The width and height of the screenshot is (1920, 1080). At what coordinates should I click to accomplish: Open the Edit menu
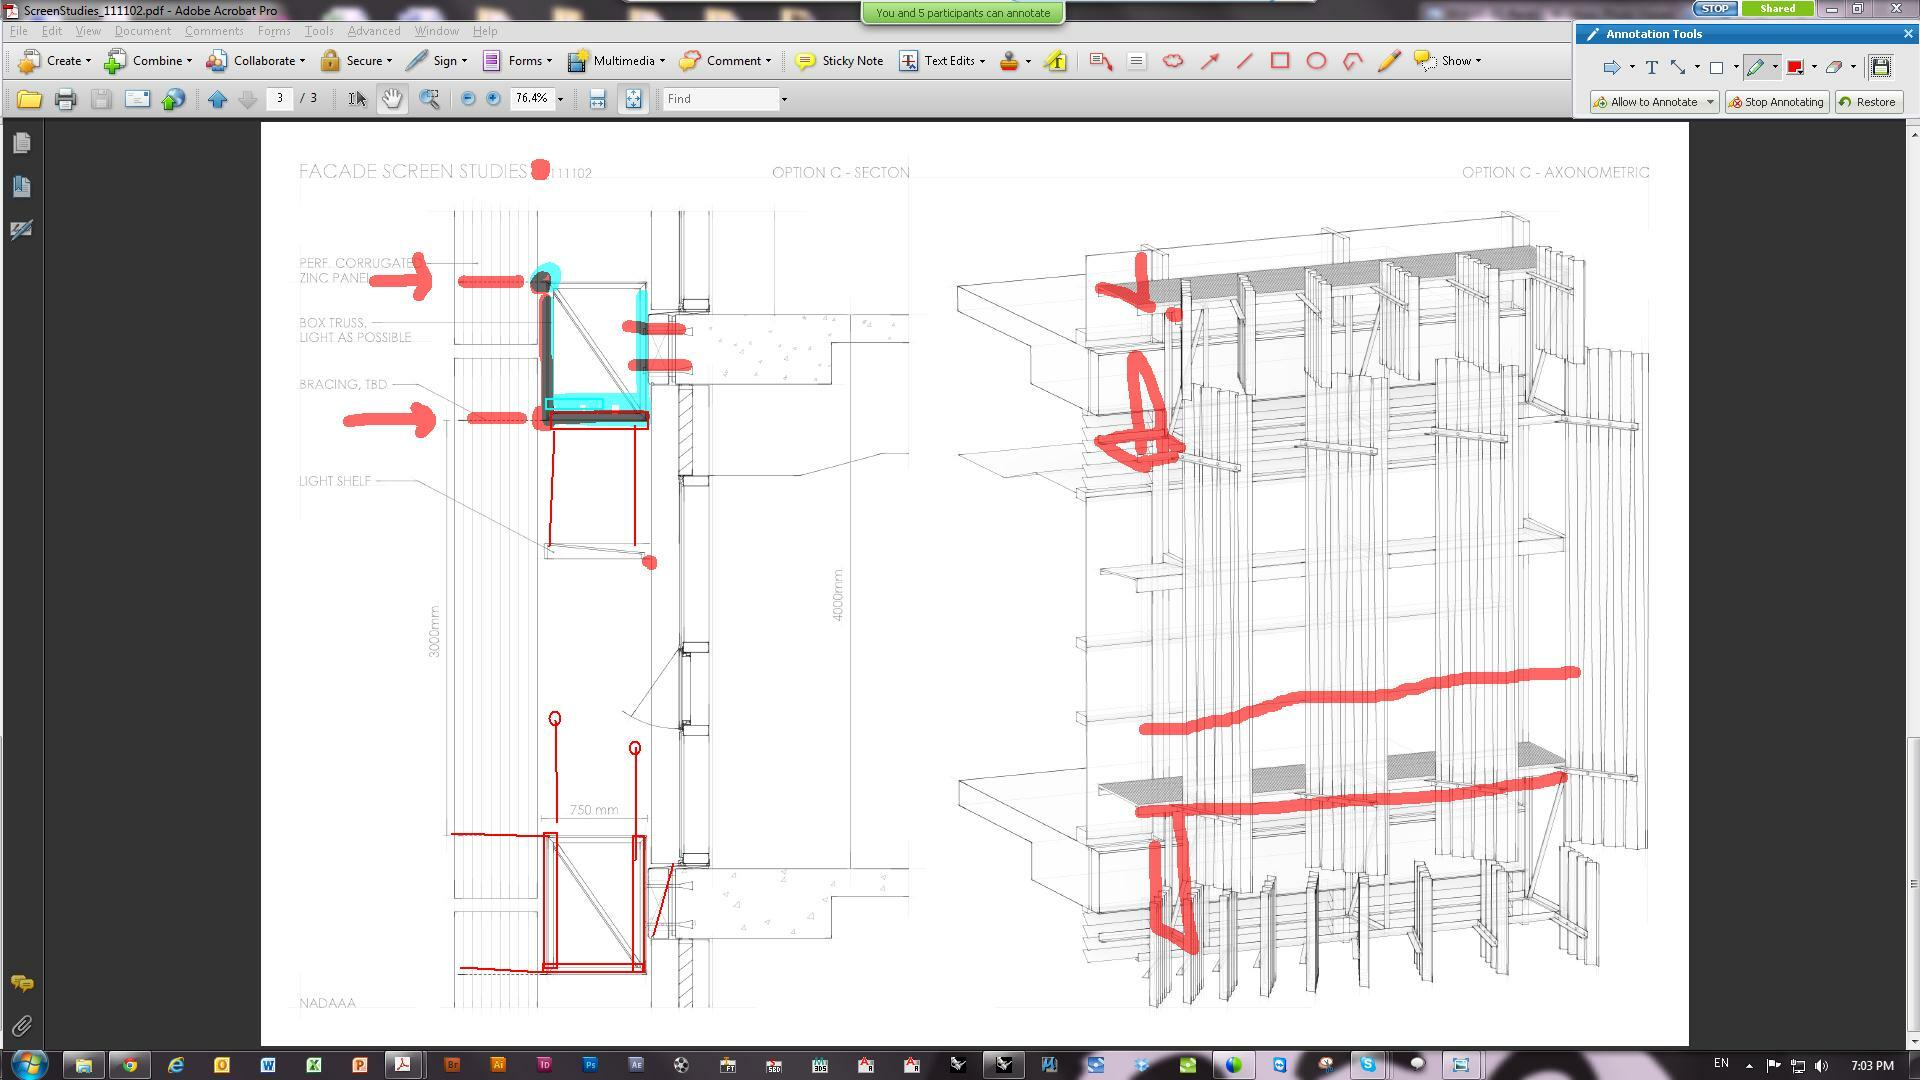52,31
